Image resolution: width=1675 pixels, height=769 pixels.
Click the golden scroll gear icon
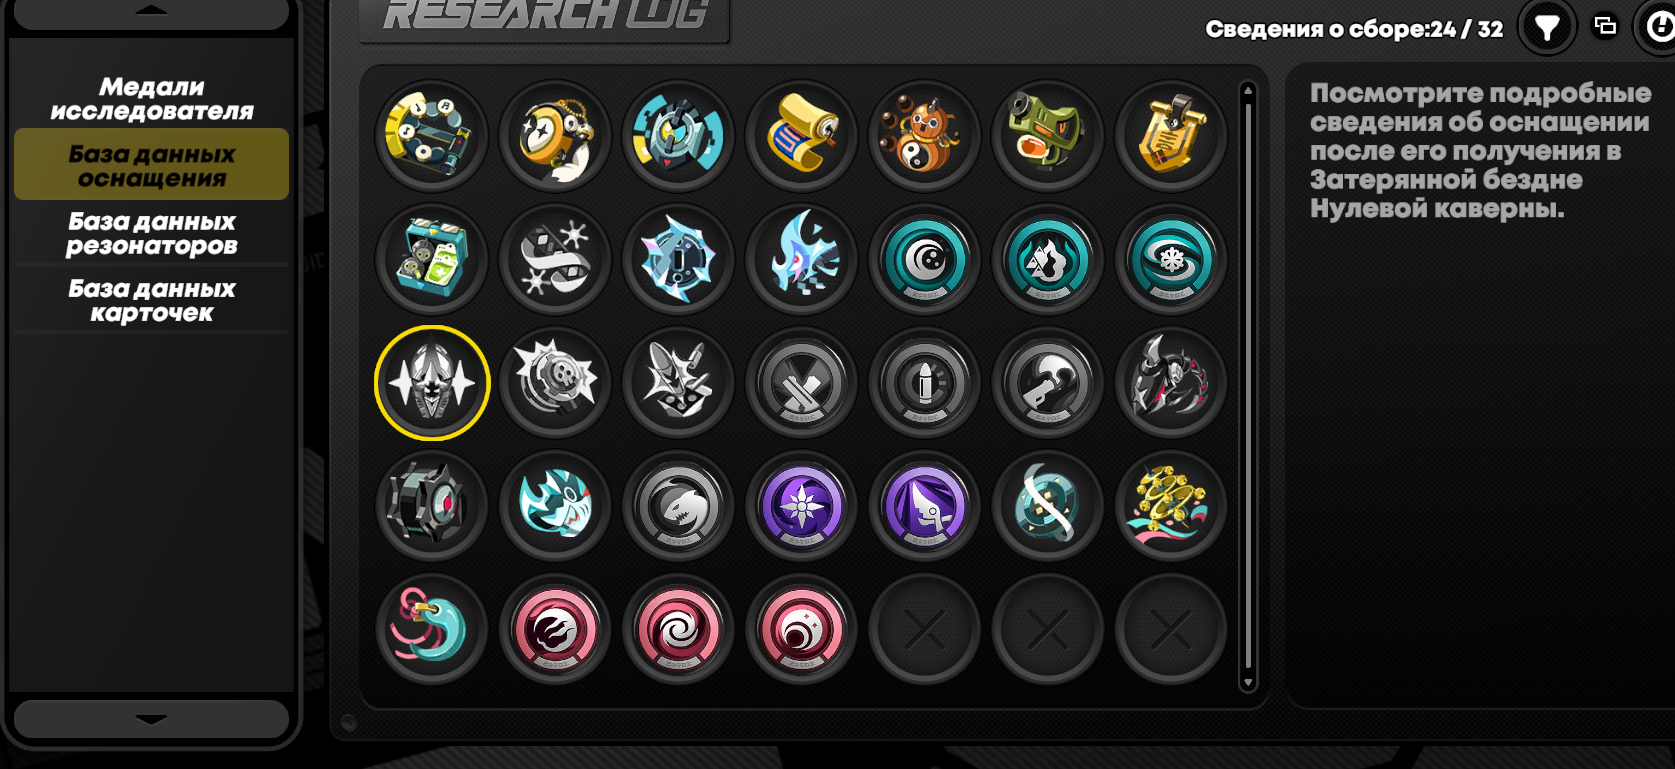pos(801,136)
